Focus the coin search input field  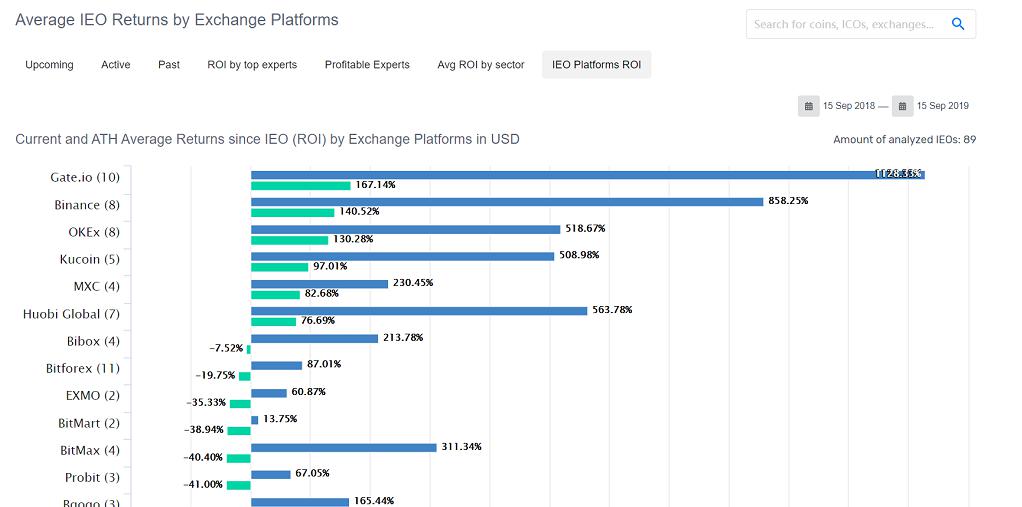pyautogui.click(x=860, y=24)
